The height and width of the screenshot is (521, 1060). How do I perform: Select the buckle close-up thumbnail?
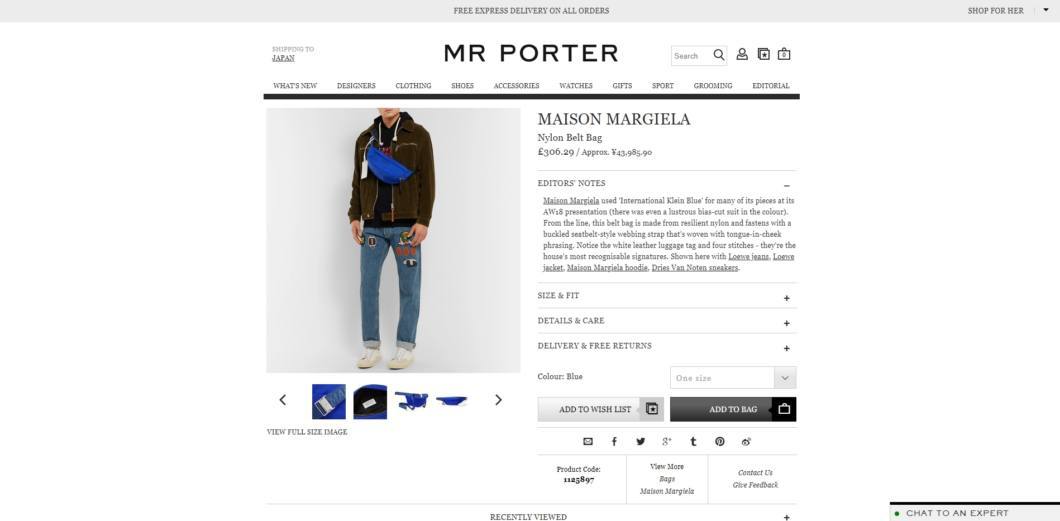tap(329, 401)
